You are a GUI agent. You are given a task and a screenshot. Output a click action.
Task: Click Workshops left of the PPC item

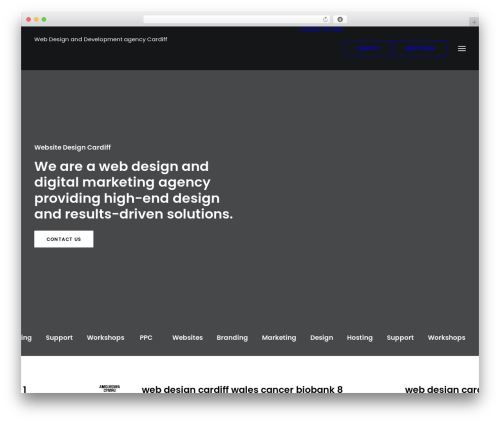(105, 338)
